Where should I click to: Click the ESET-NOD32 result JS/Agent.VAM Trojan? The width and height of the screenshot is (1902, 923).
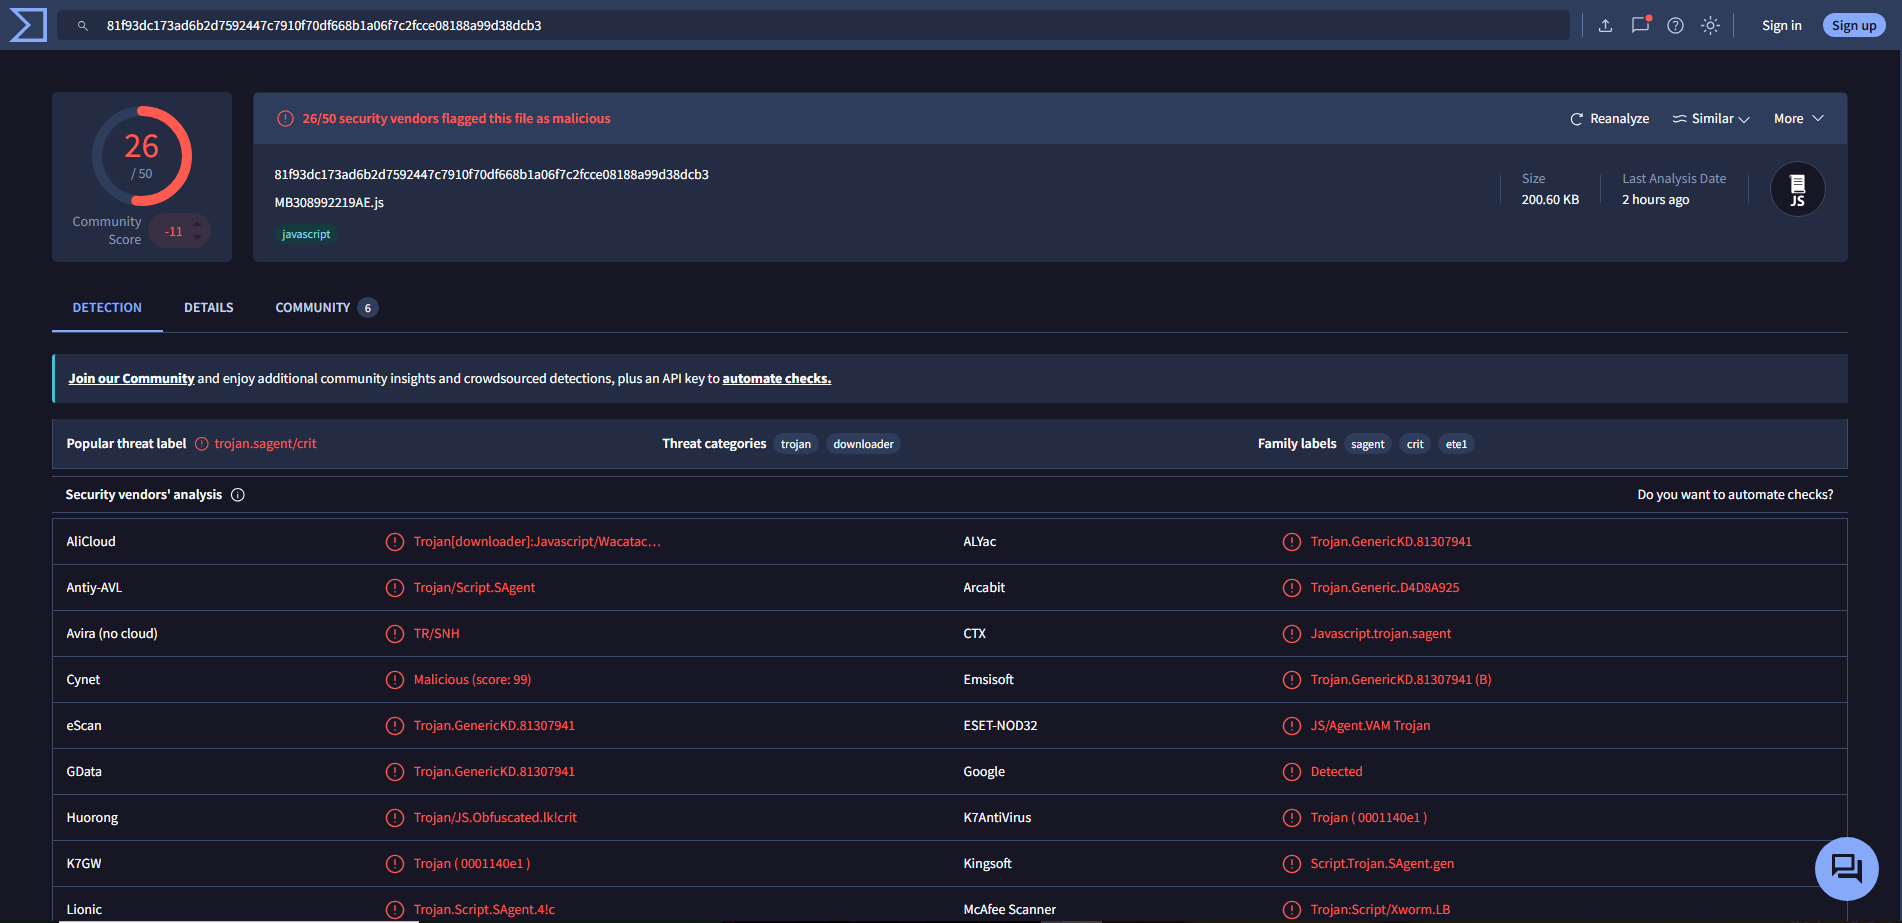(x=1370, y=726)
